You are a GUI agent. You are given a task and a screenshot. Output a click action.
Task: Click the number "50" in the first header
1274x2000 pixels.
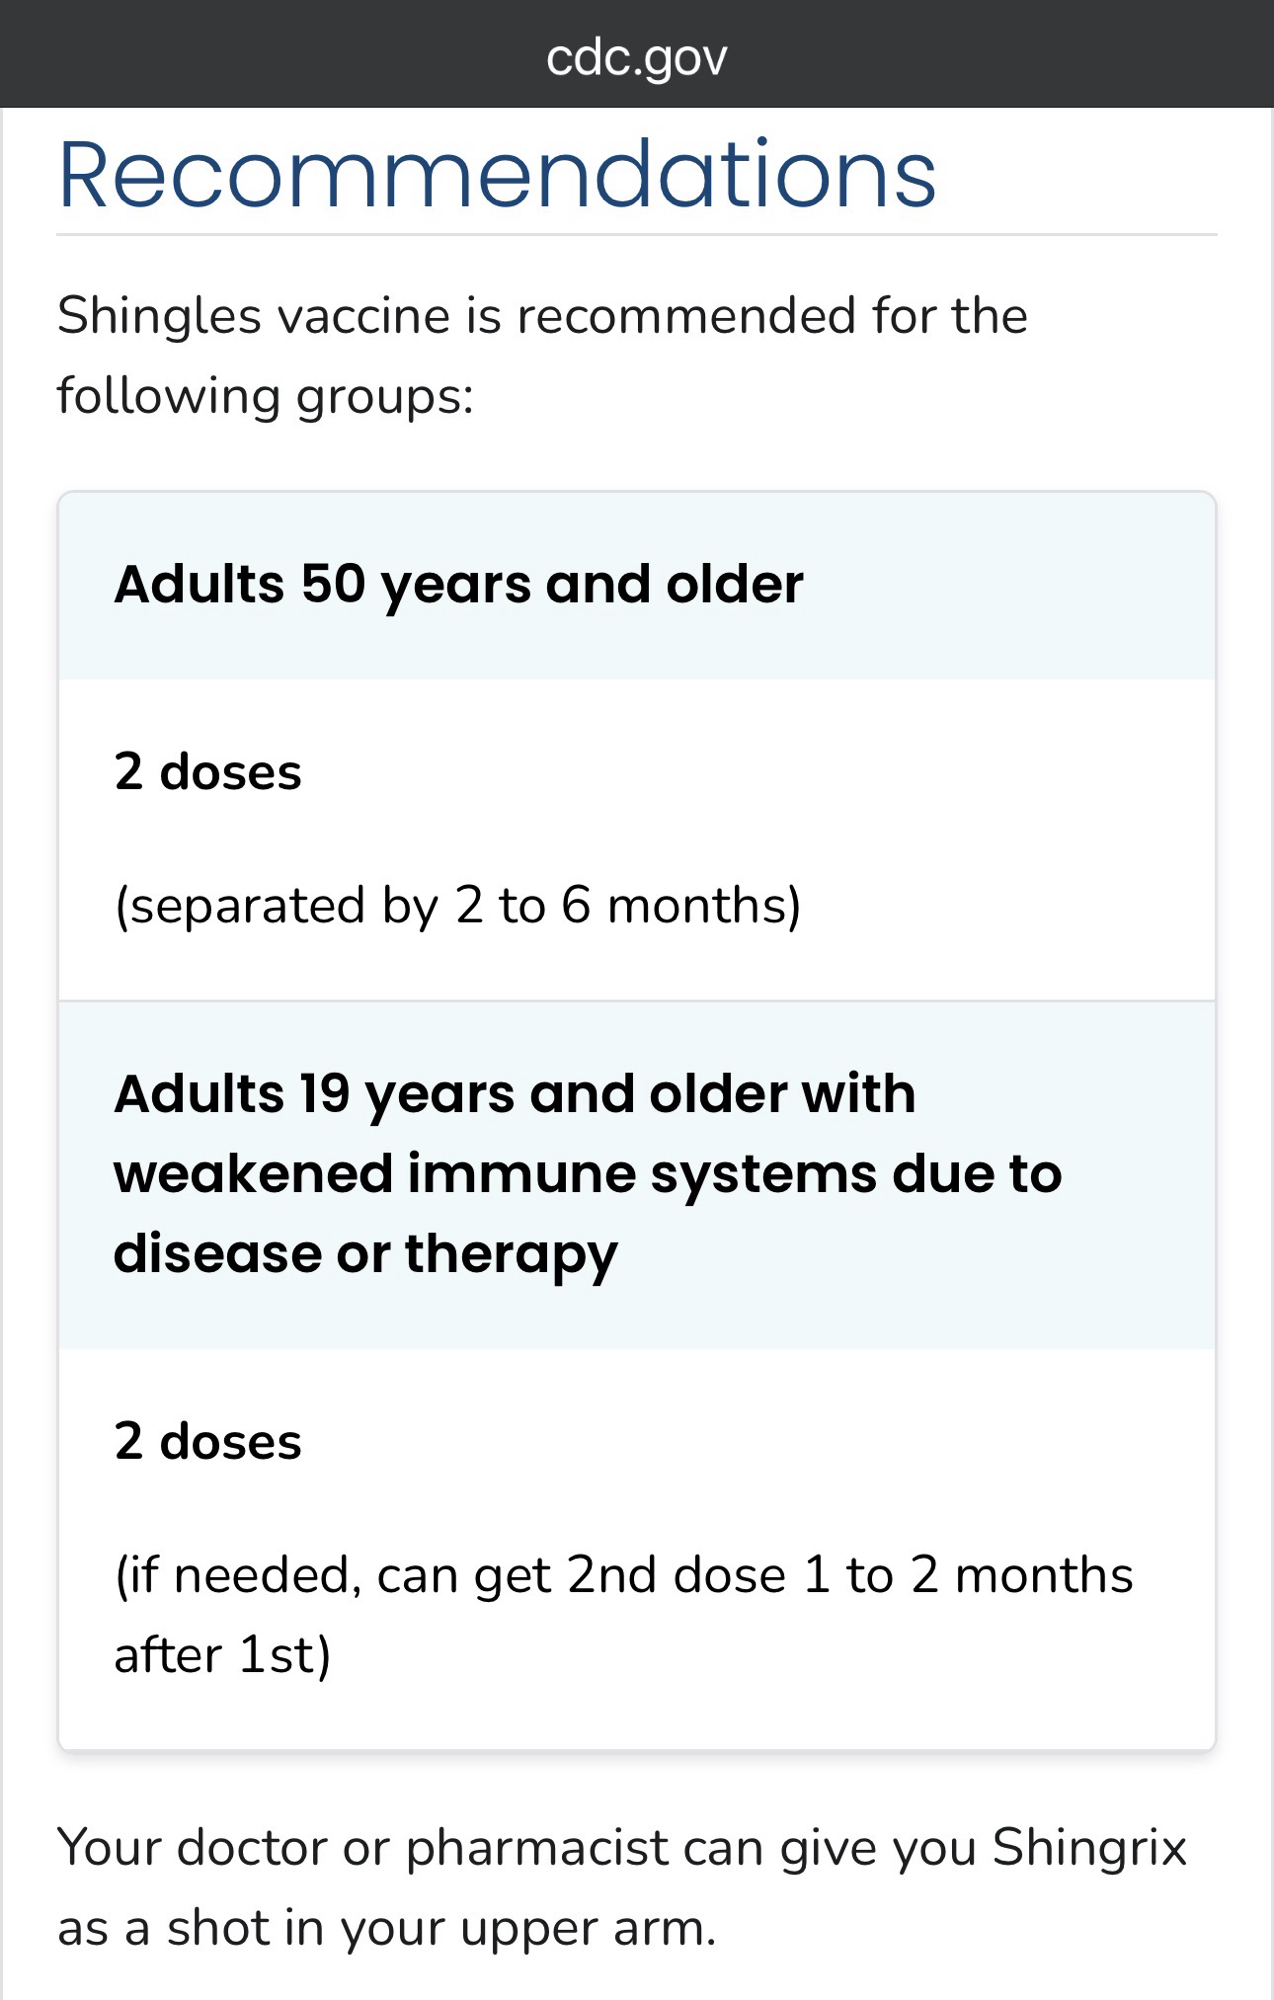click(333, 584)
